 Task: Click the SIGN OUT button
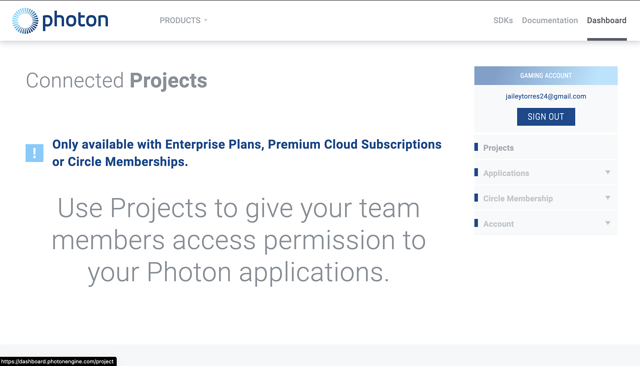pos(546,117)
